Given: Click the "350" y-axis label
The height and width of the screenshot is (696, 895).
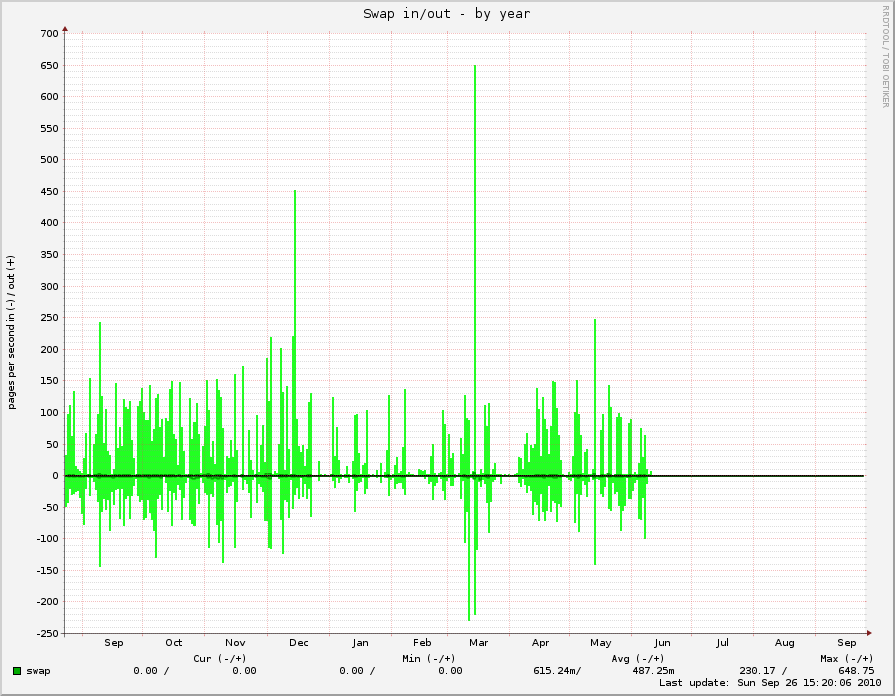Looking at the screenshot, I should tap(50, 255).
